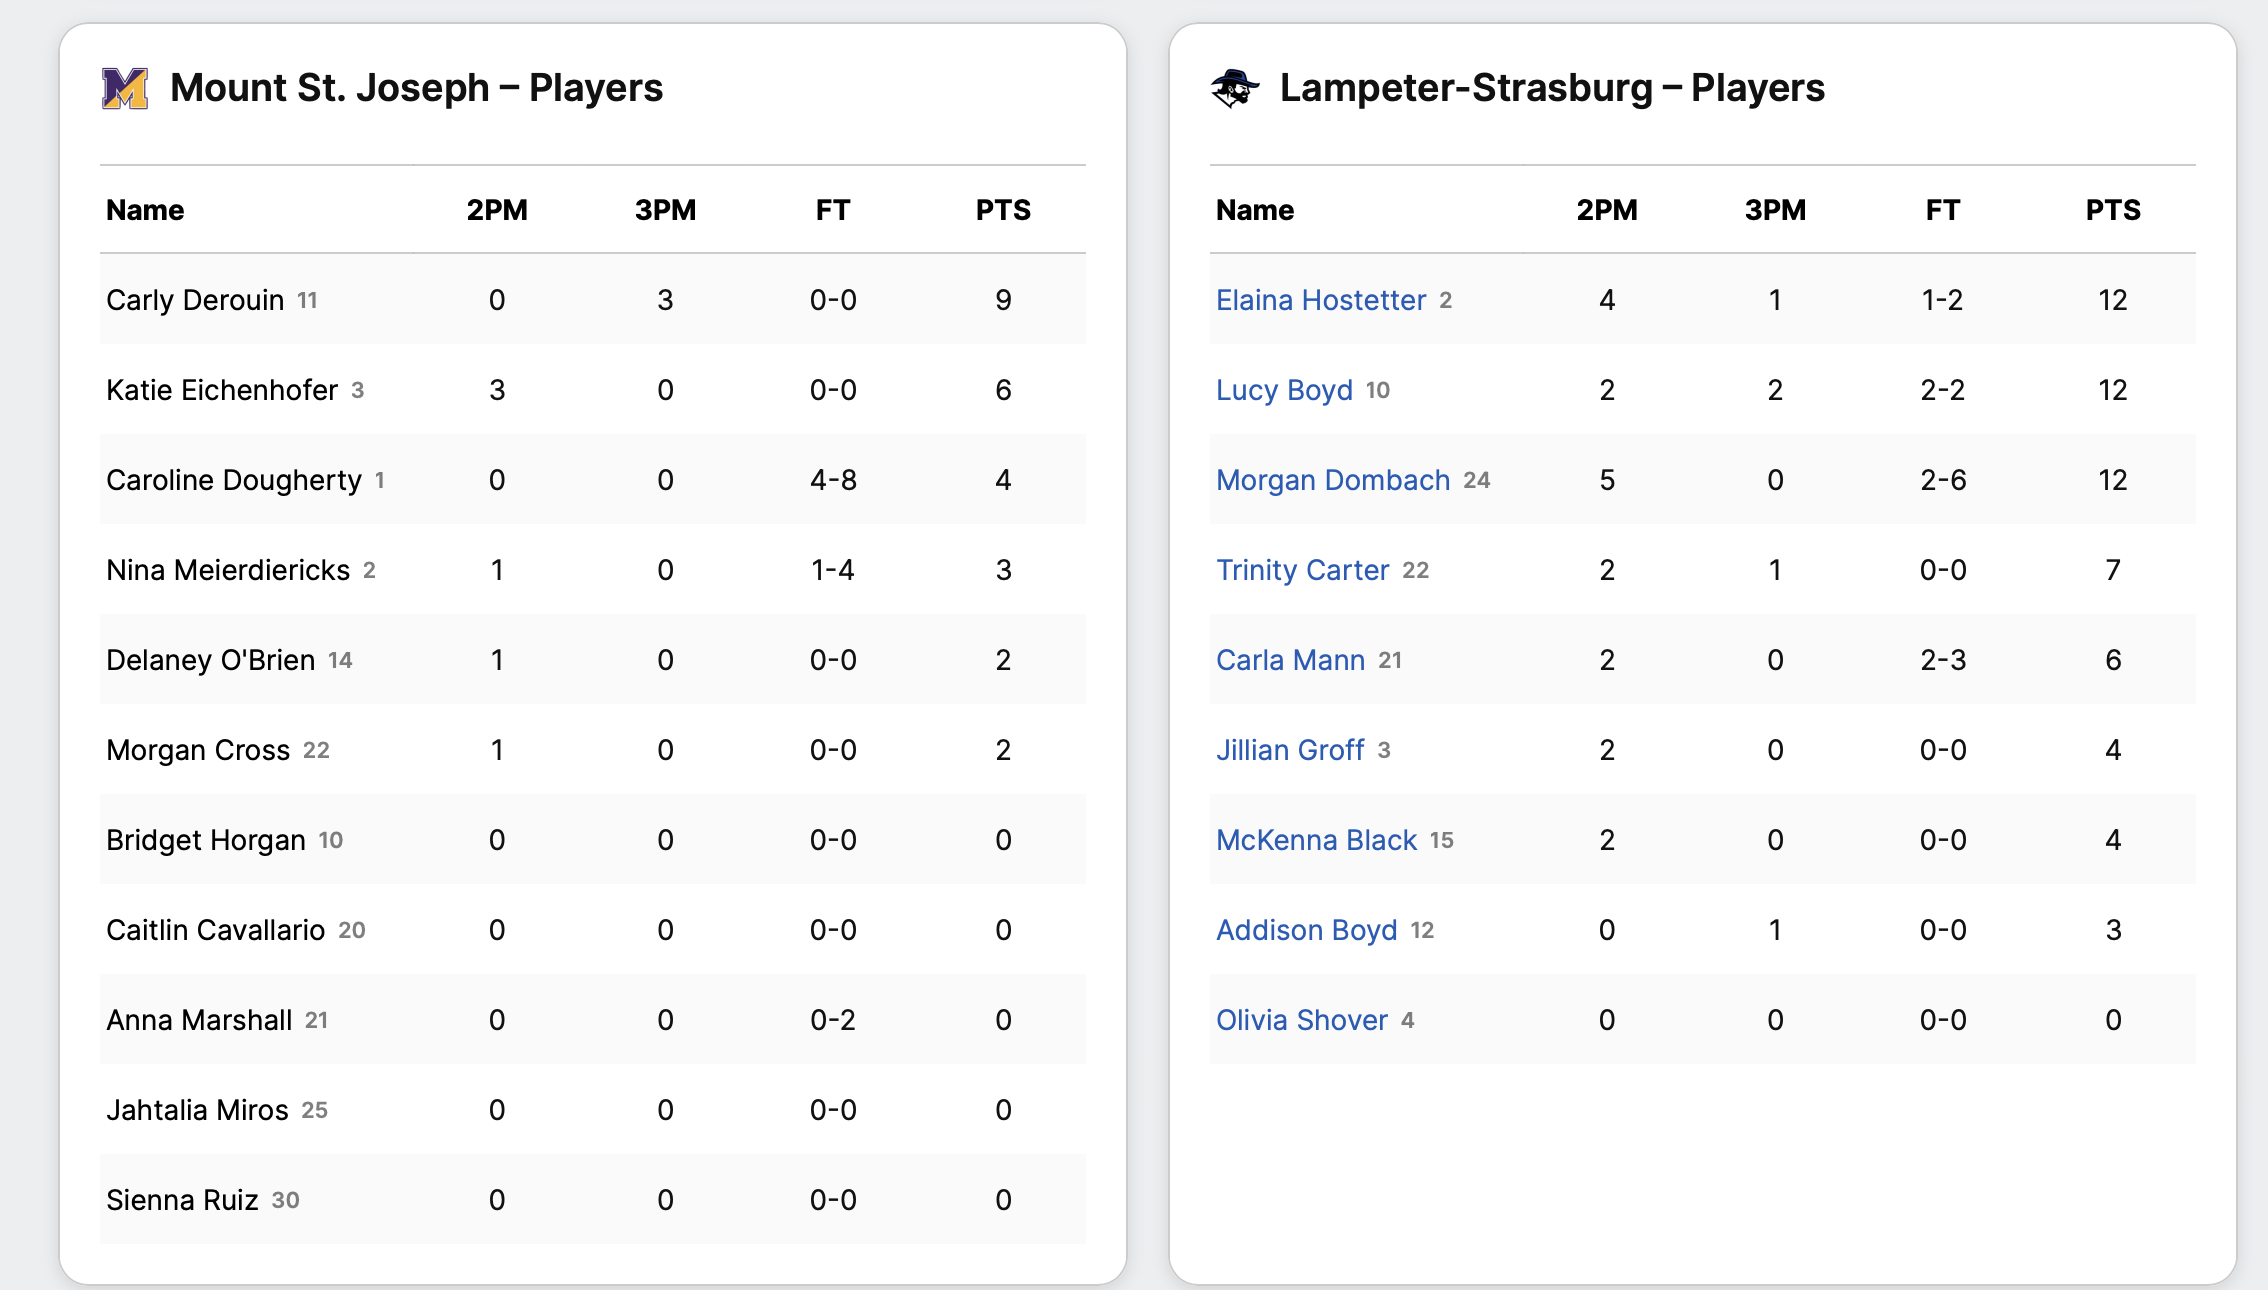Click 3PM column header in Lampeter-Strasburg table
This screenshot has height=1290, width=2268.
coord(1775,210)
